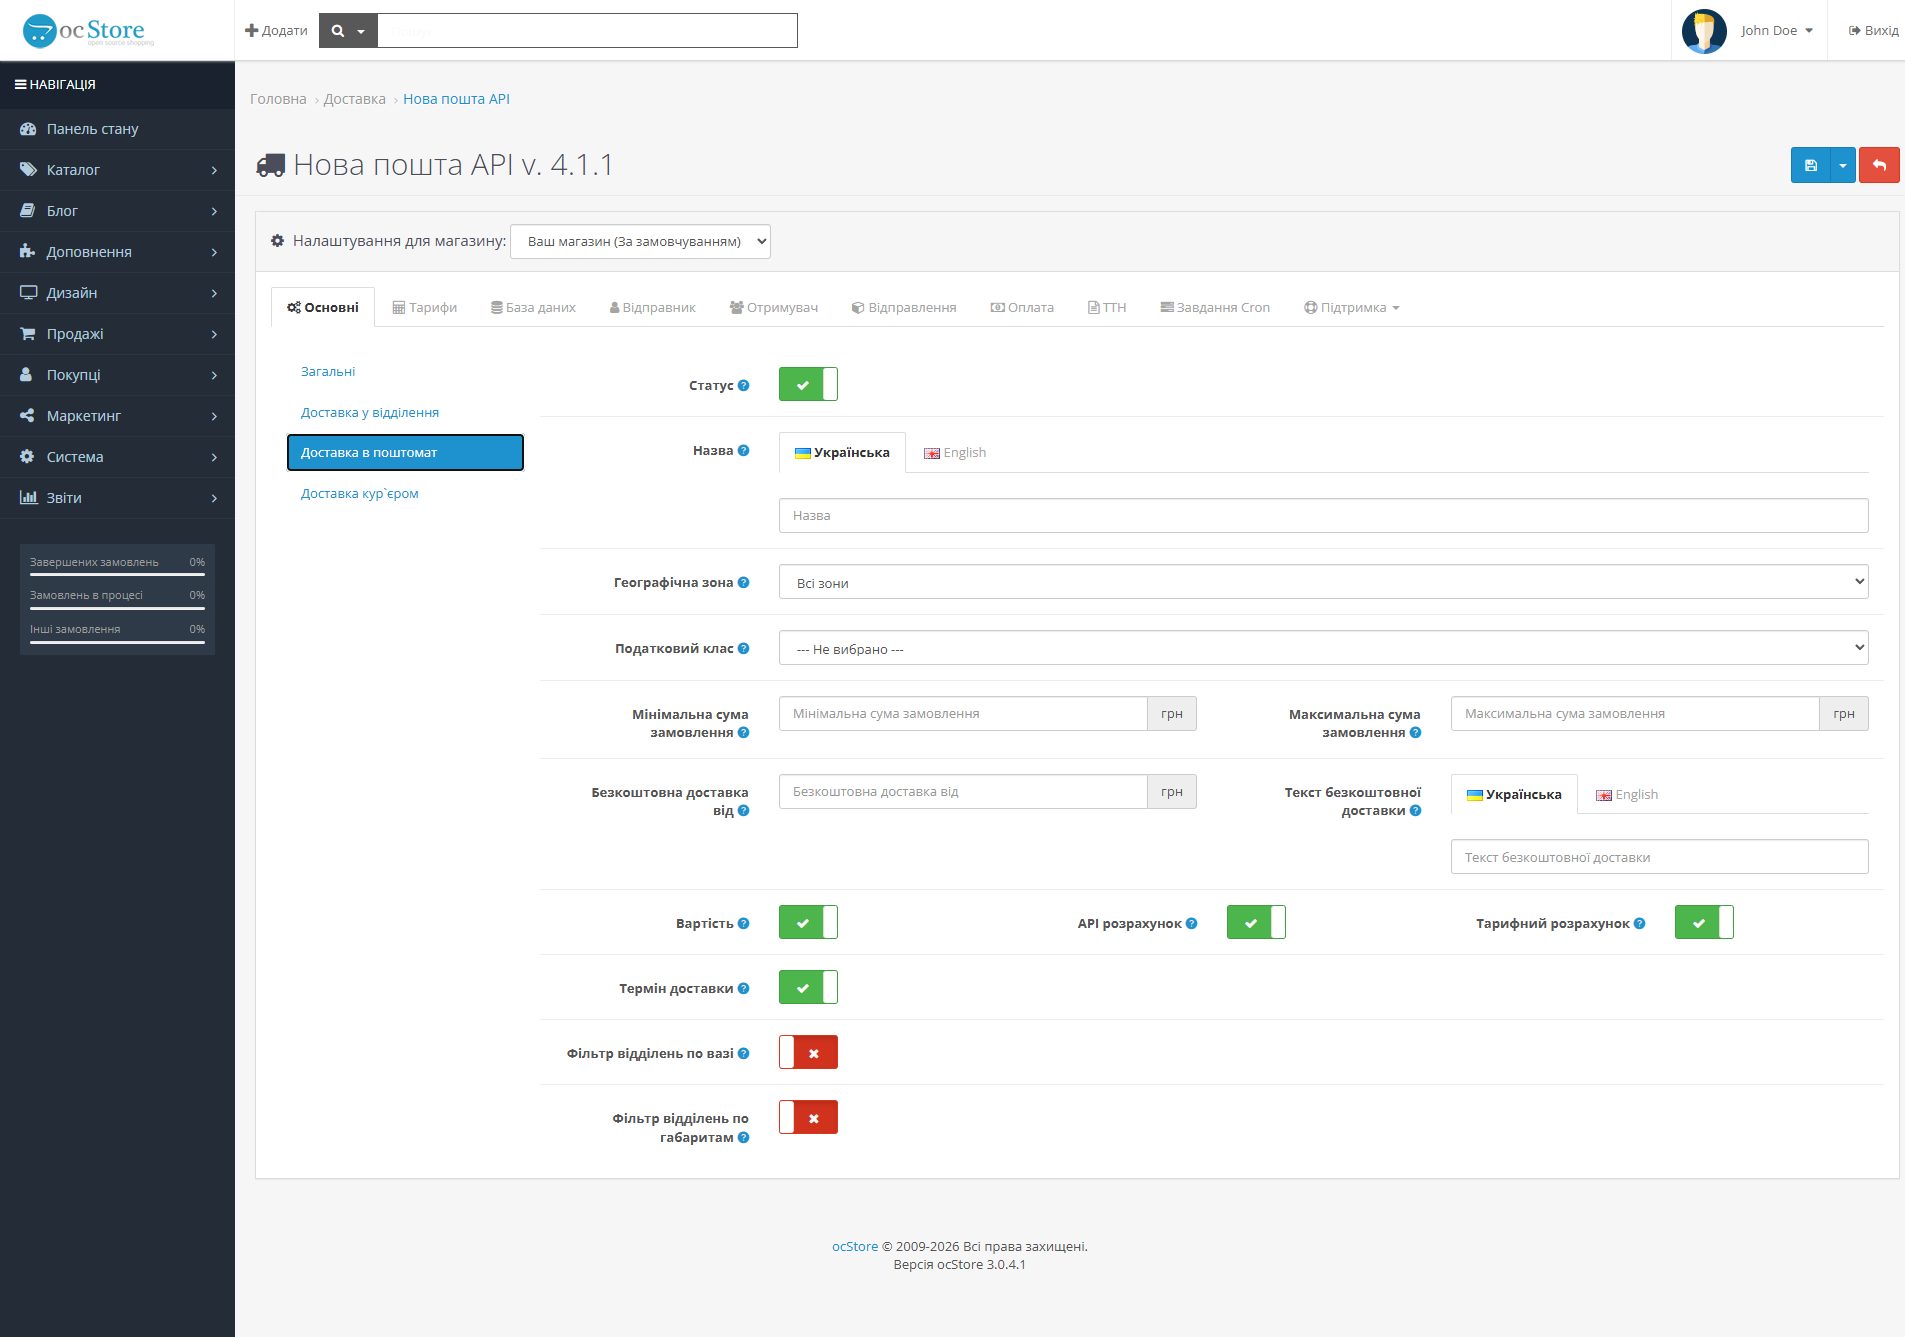Viewport: 1905px width, 1337px height.
Task: Click the Тарифний розрахунок help icon
Action: [x=1639, y=923]
